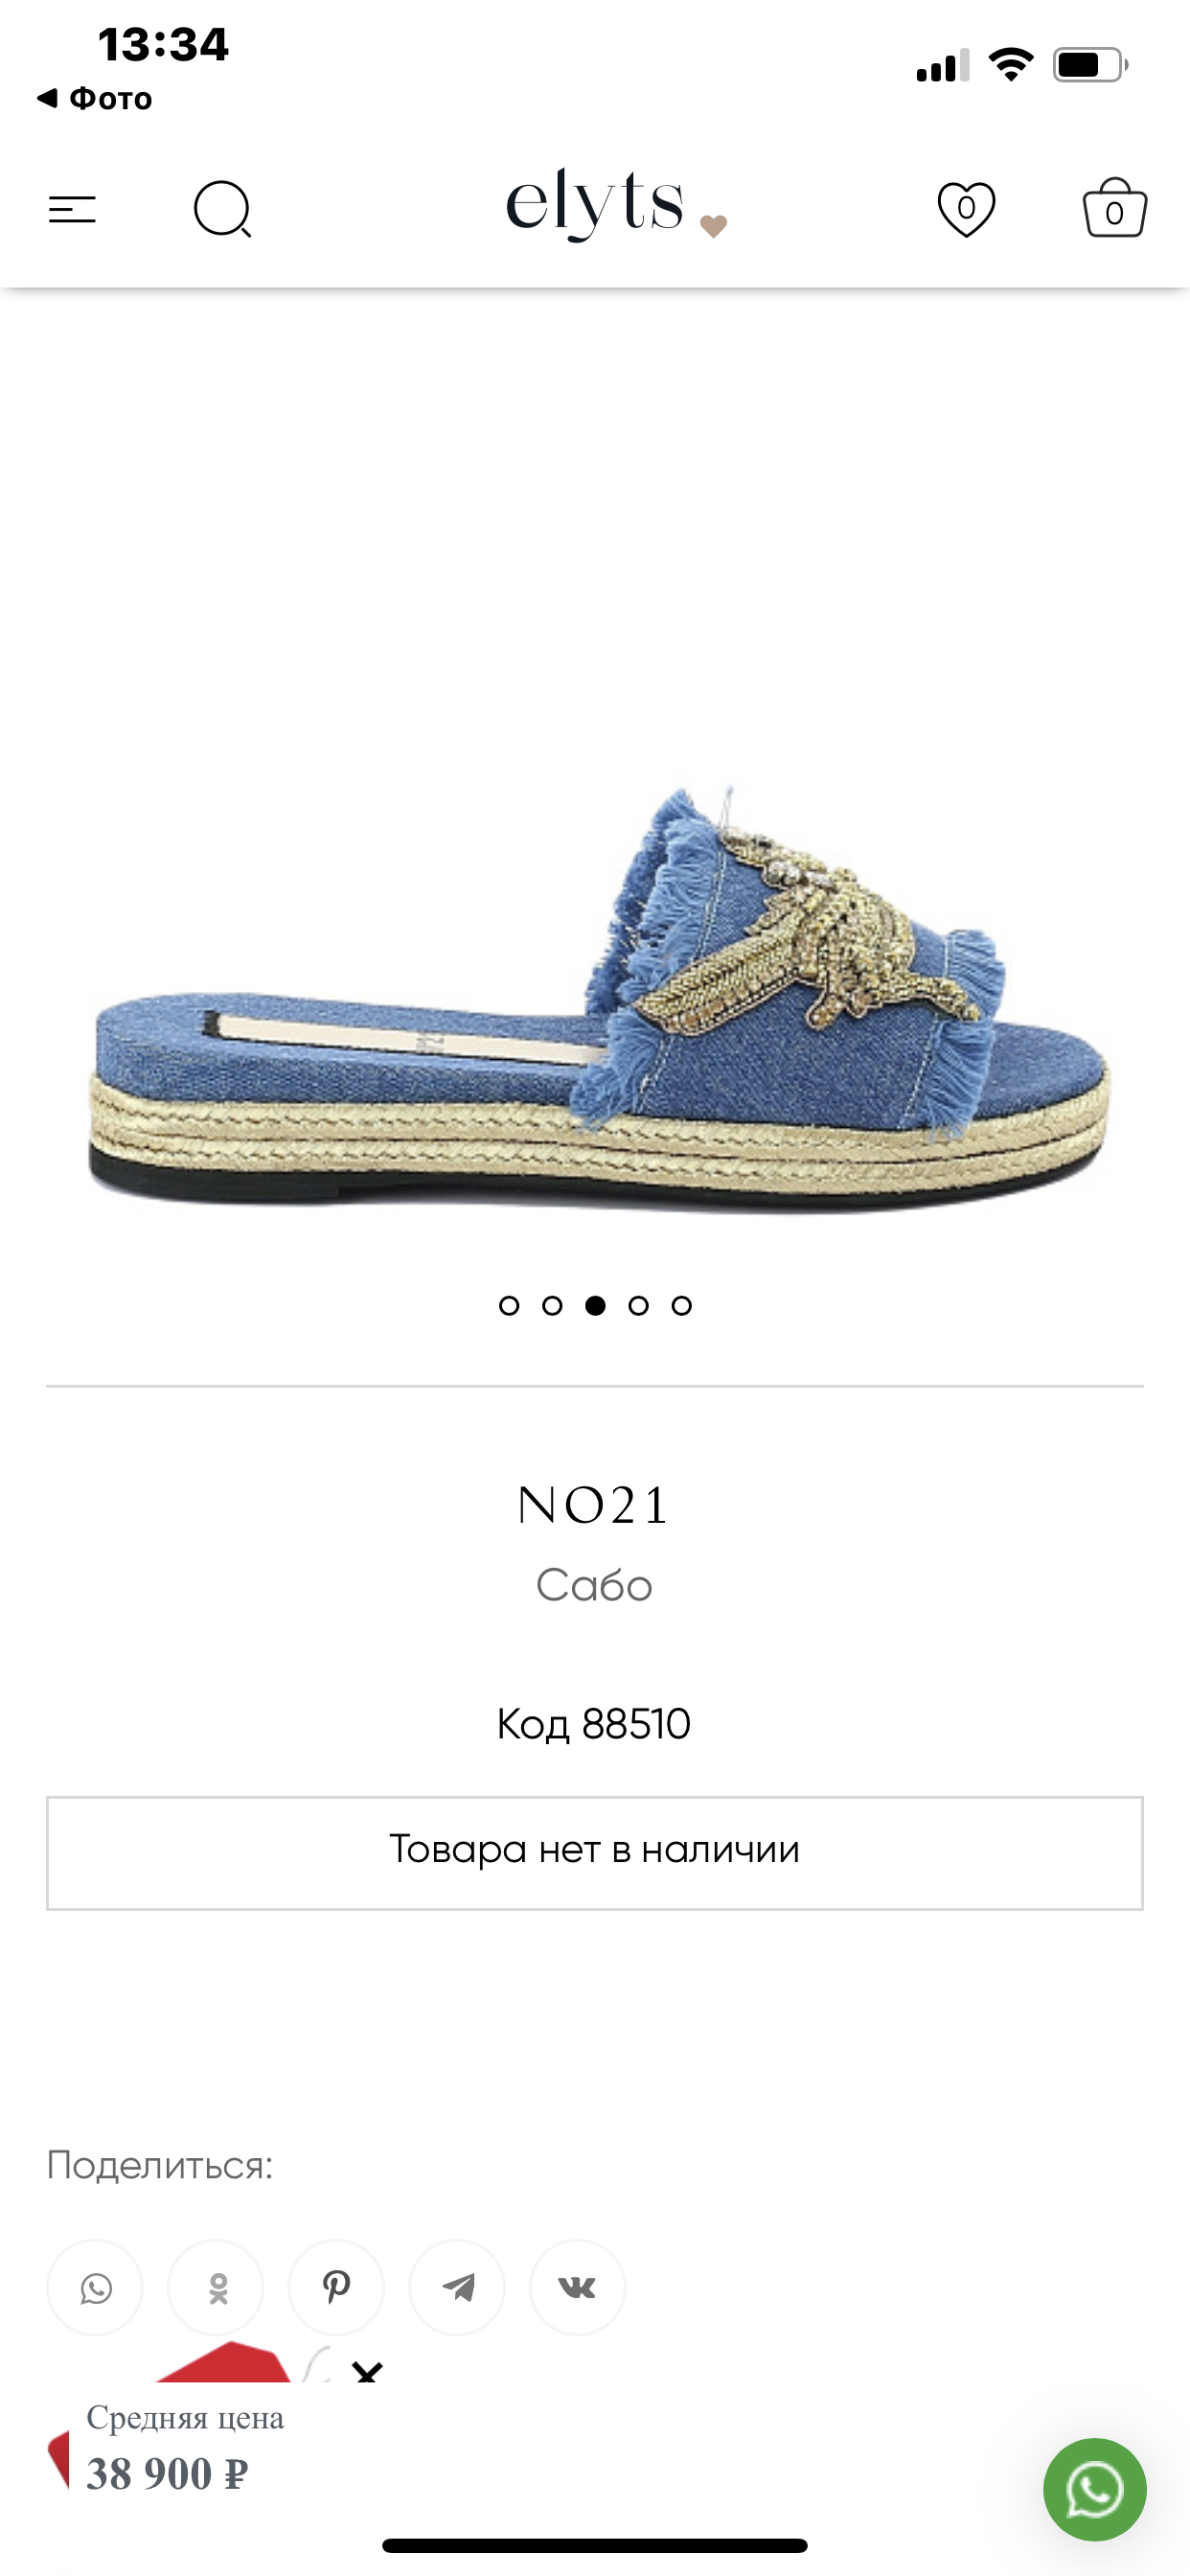
Task: Open the green WhatsApp chat button
Action: point(1094,2489)
